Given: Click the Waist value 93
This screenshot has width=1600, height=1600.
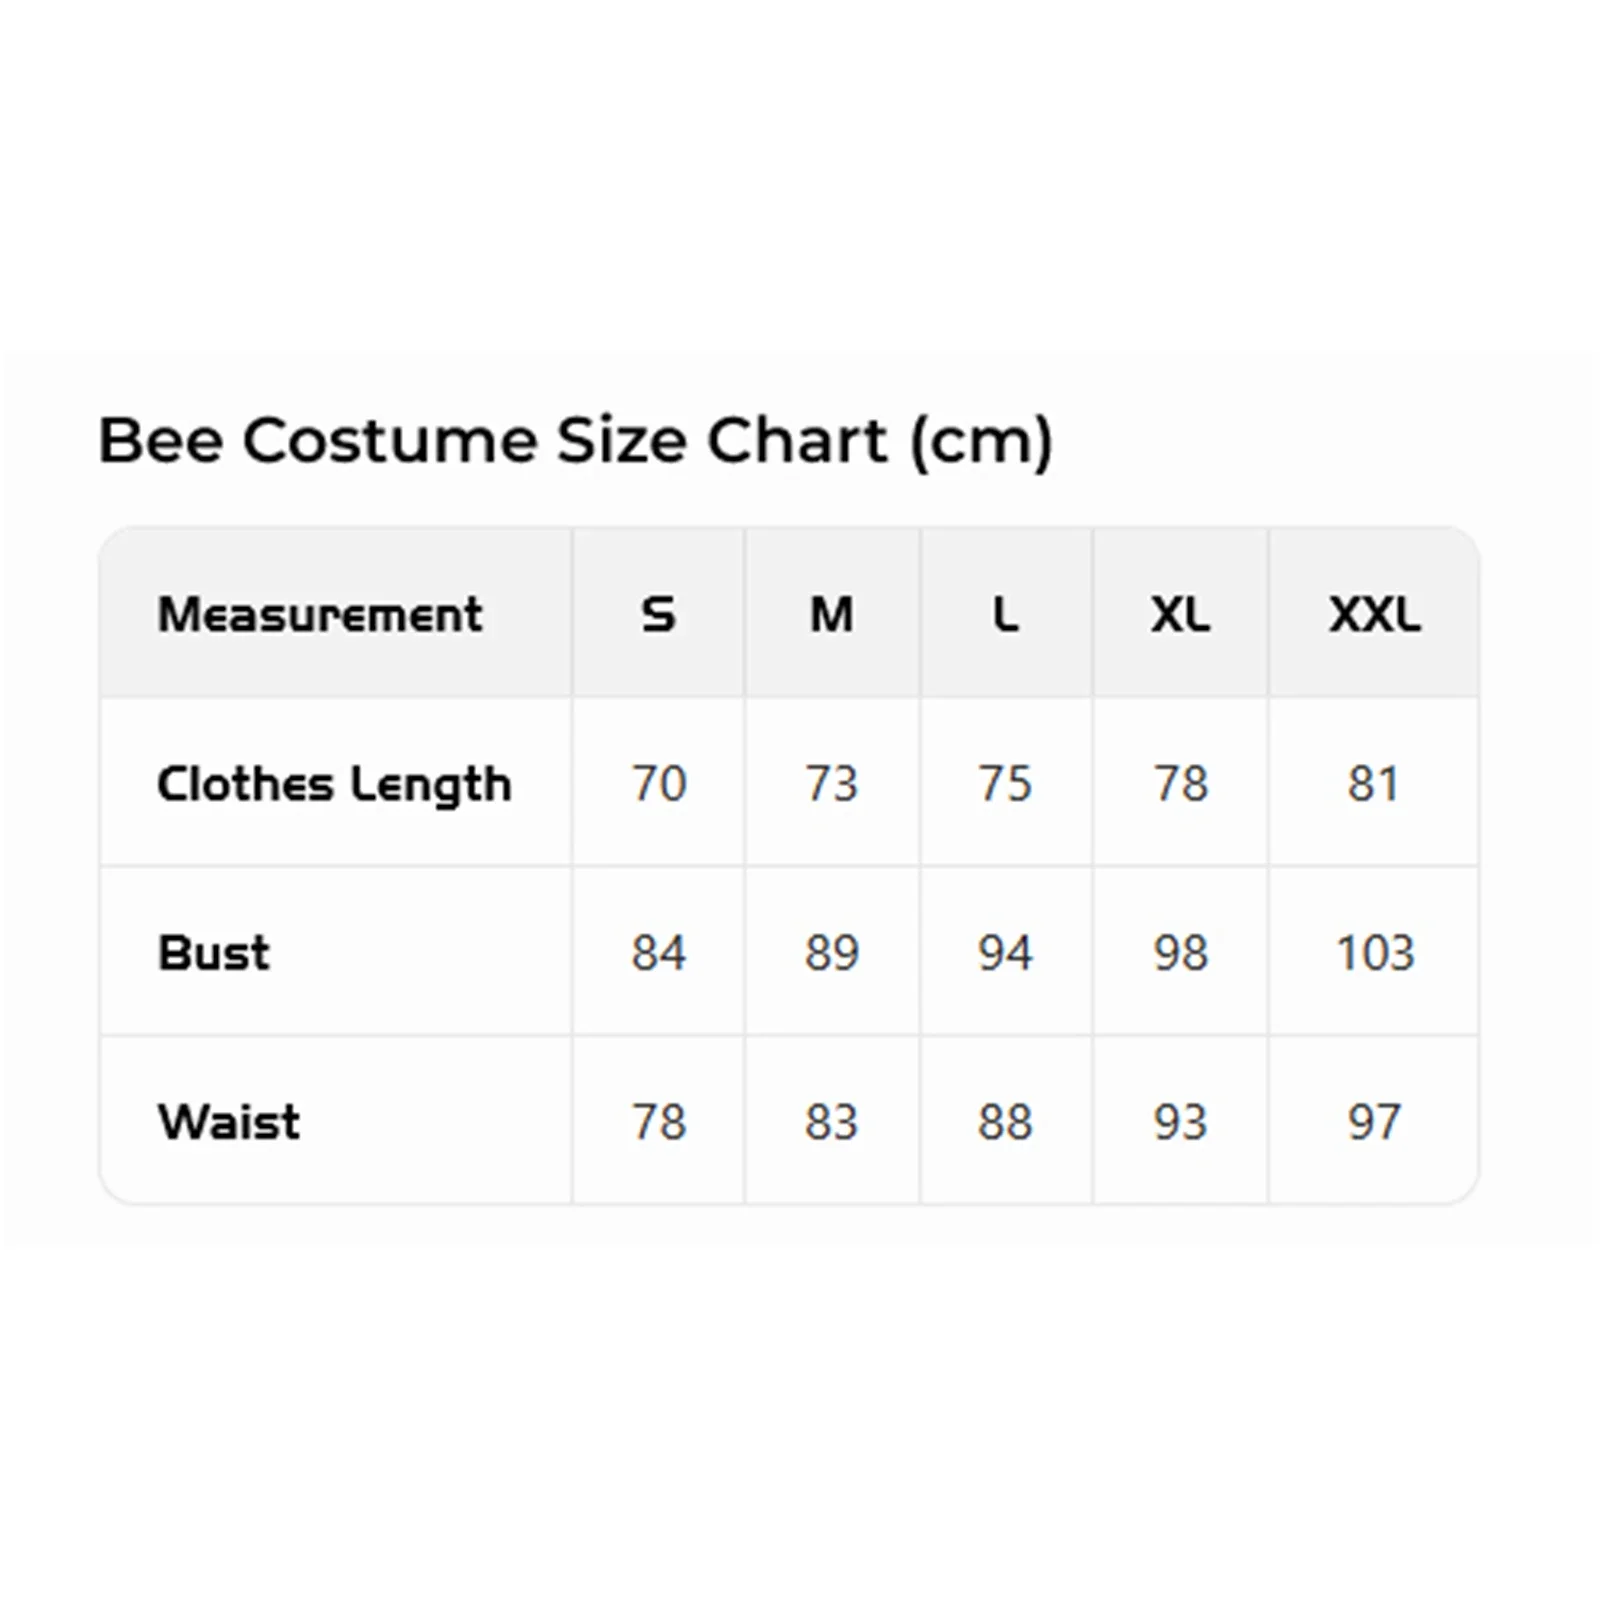Looking at the screenshot, I should (1180, 1121).
